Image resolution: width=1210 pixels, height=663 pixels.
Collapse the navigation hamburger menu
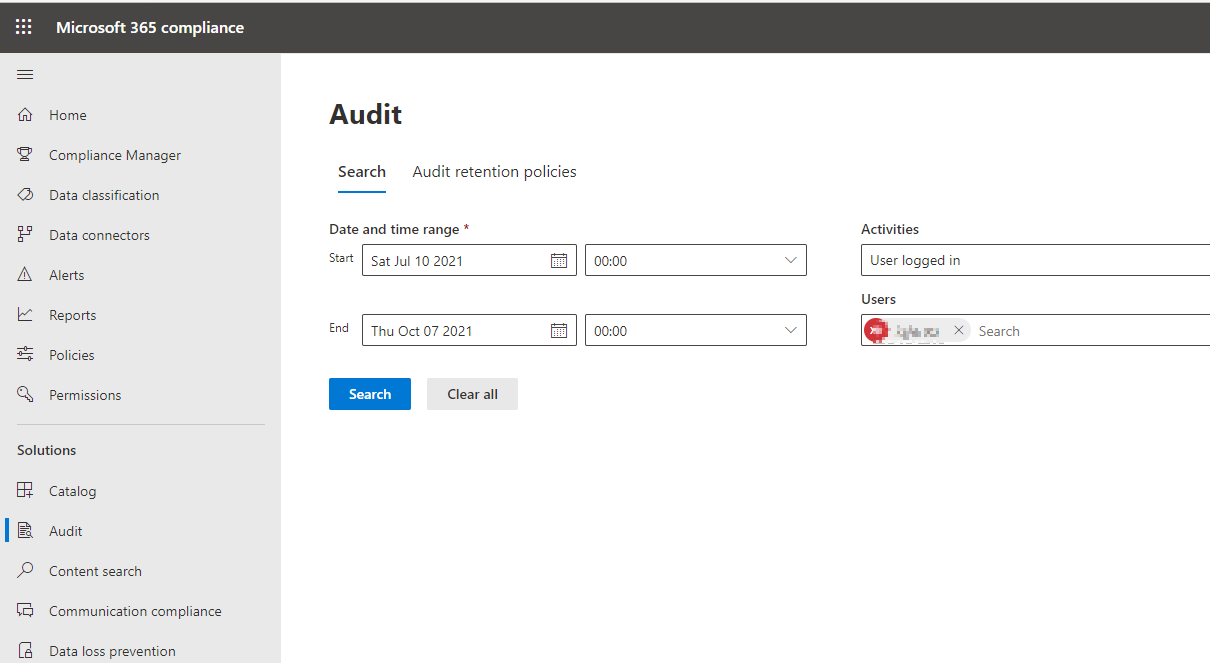(x=25, y=74)
